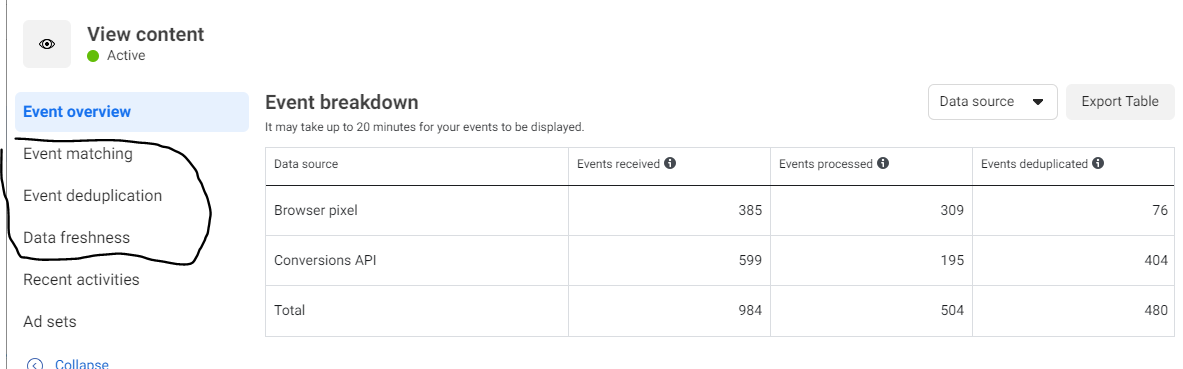Click the info icon beside Events received
Screen dimensions: 1183x369
point(670,163)
